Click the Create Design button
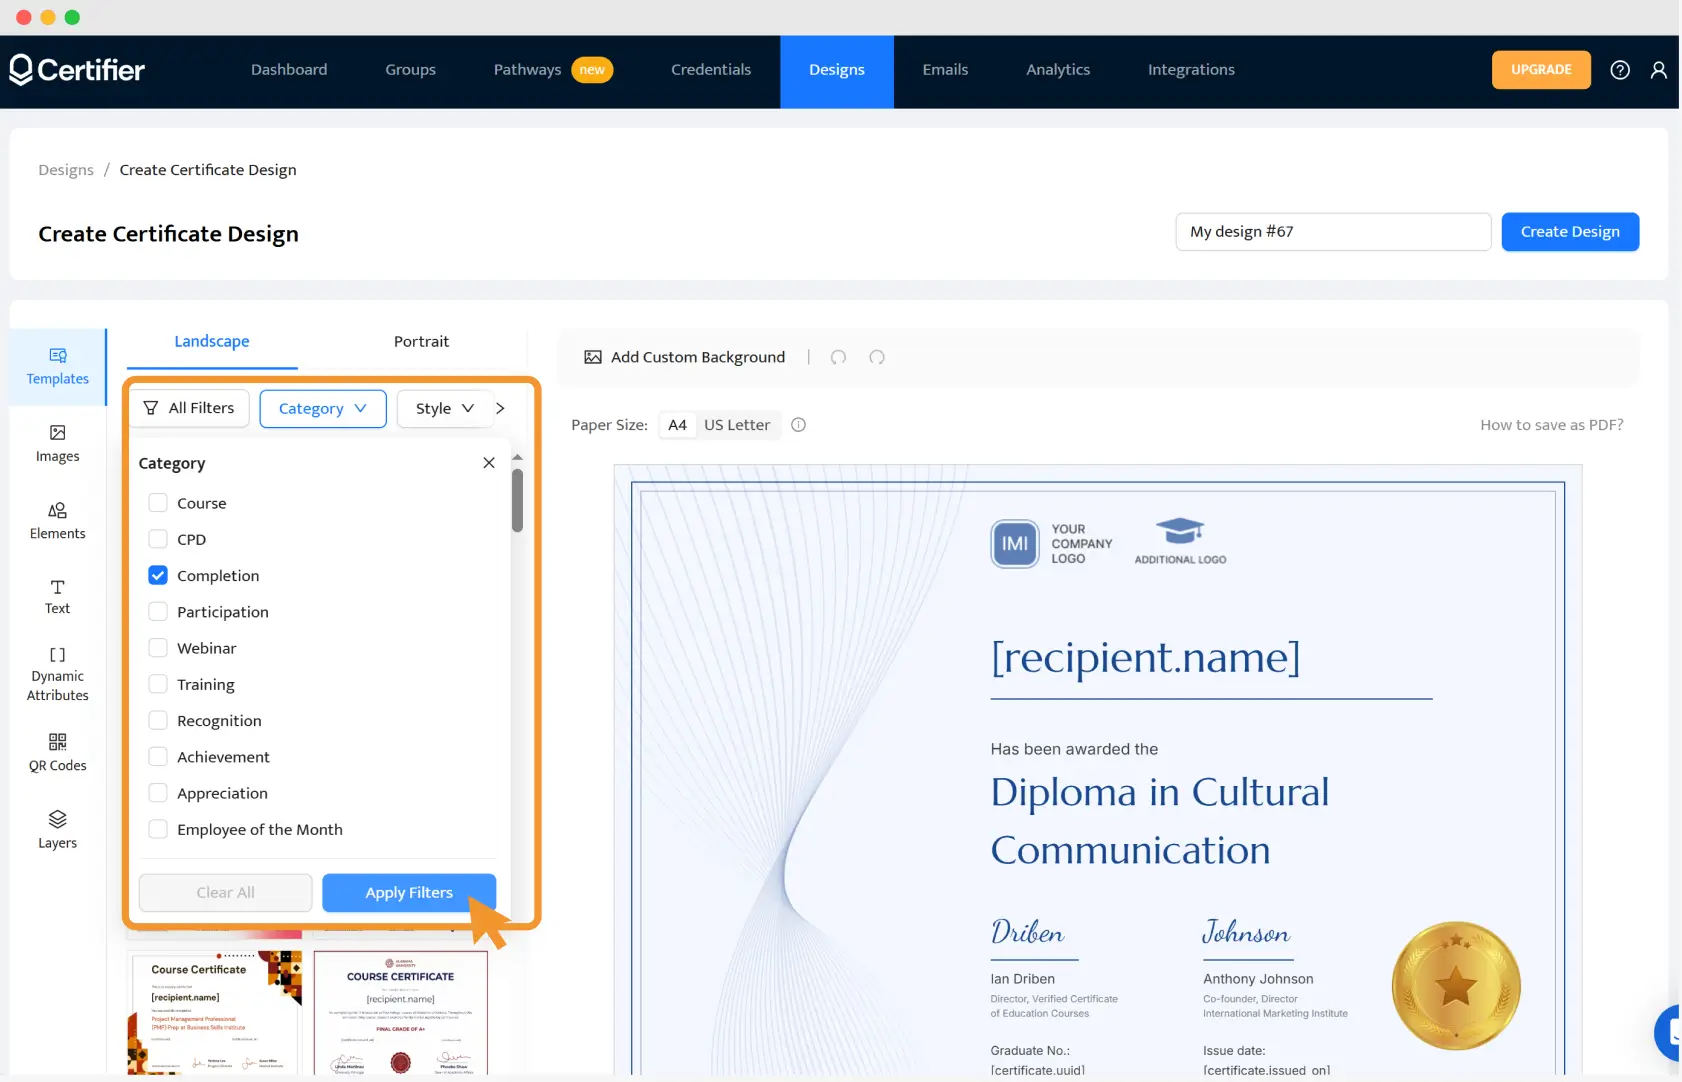This screenshot has width=1682, height=1082. (1570, 232)
